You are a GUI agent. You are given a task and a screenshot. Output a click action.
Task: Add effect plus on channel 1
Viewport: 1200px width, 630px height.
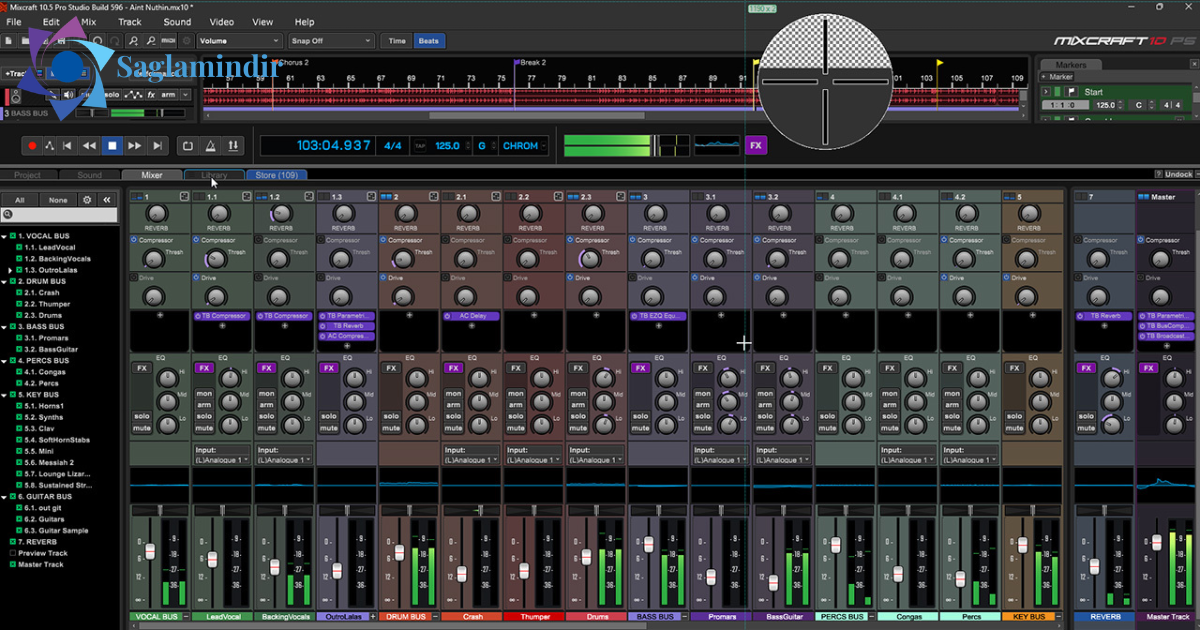[160, 314]
